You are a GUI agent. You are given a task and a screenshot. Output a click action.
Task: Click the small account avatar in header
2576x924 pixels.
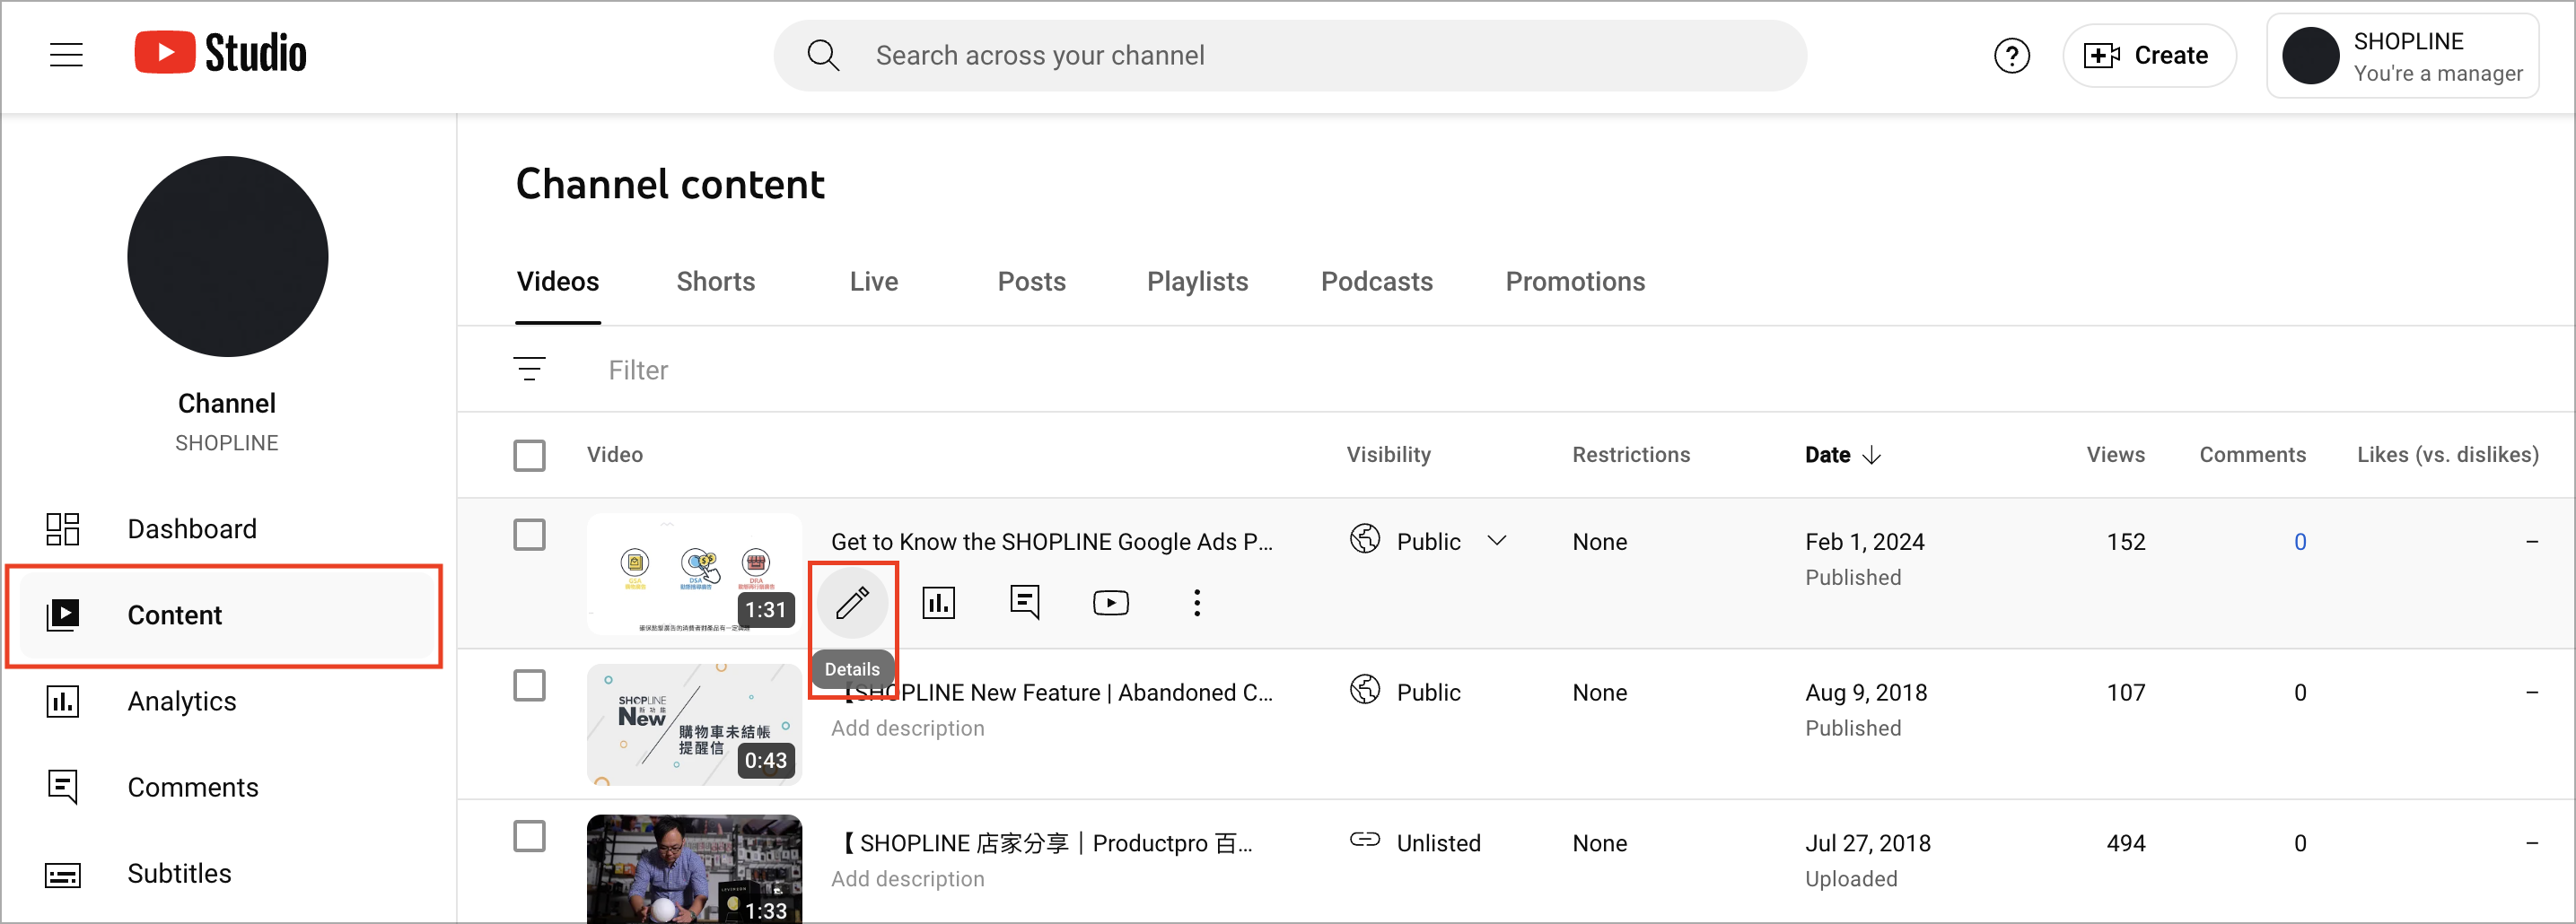coord(2310,56)
